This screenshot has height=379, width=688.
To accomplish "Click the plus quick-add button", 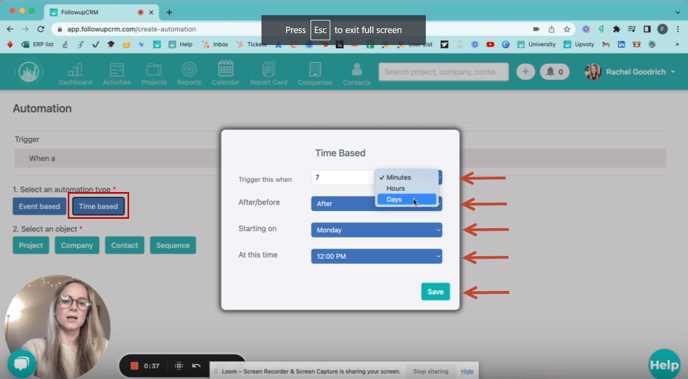I will (525, 72).
